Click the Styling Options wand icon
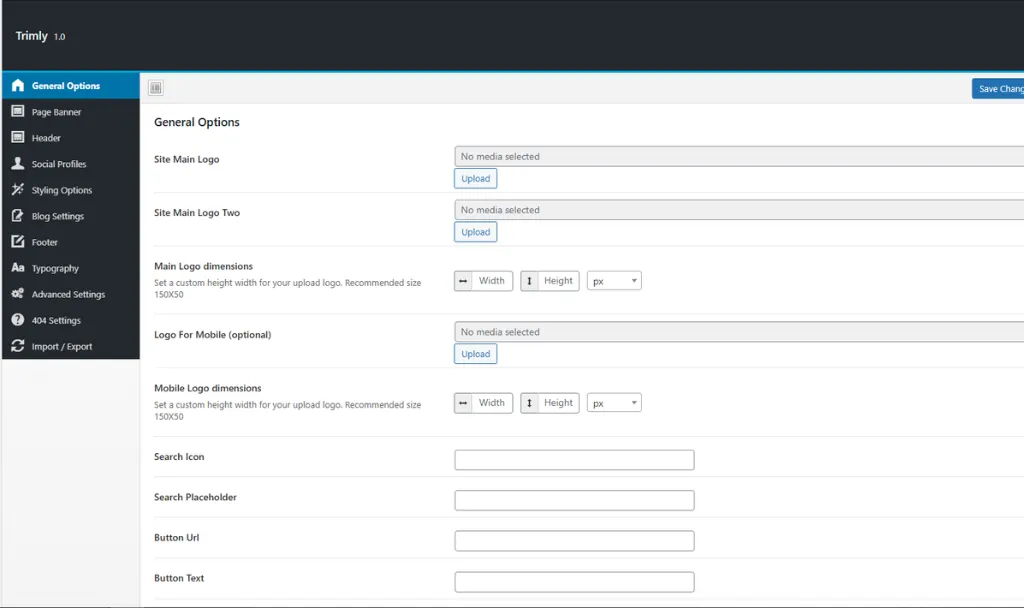This screenshot has height=608, width=1024. pyautogui.click(x=17, y=190)
